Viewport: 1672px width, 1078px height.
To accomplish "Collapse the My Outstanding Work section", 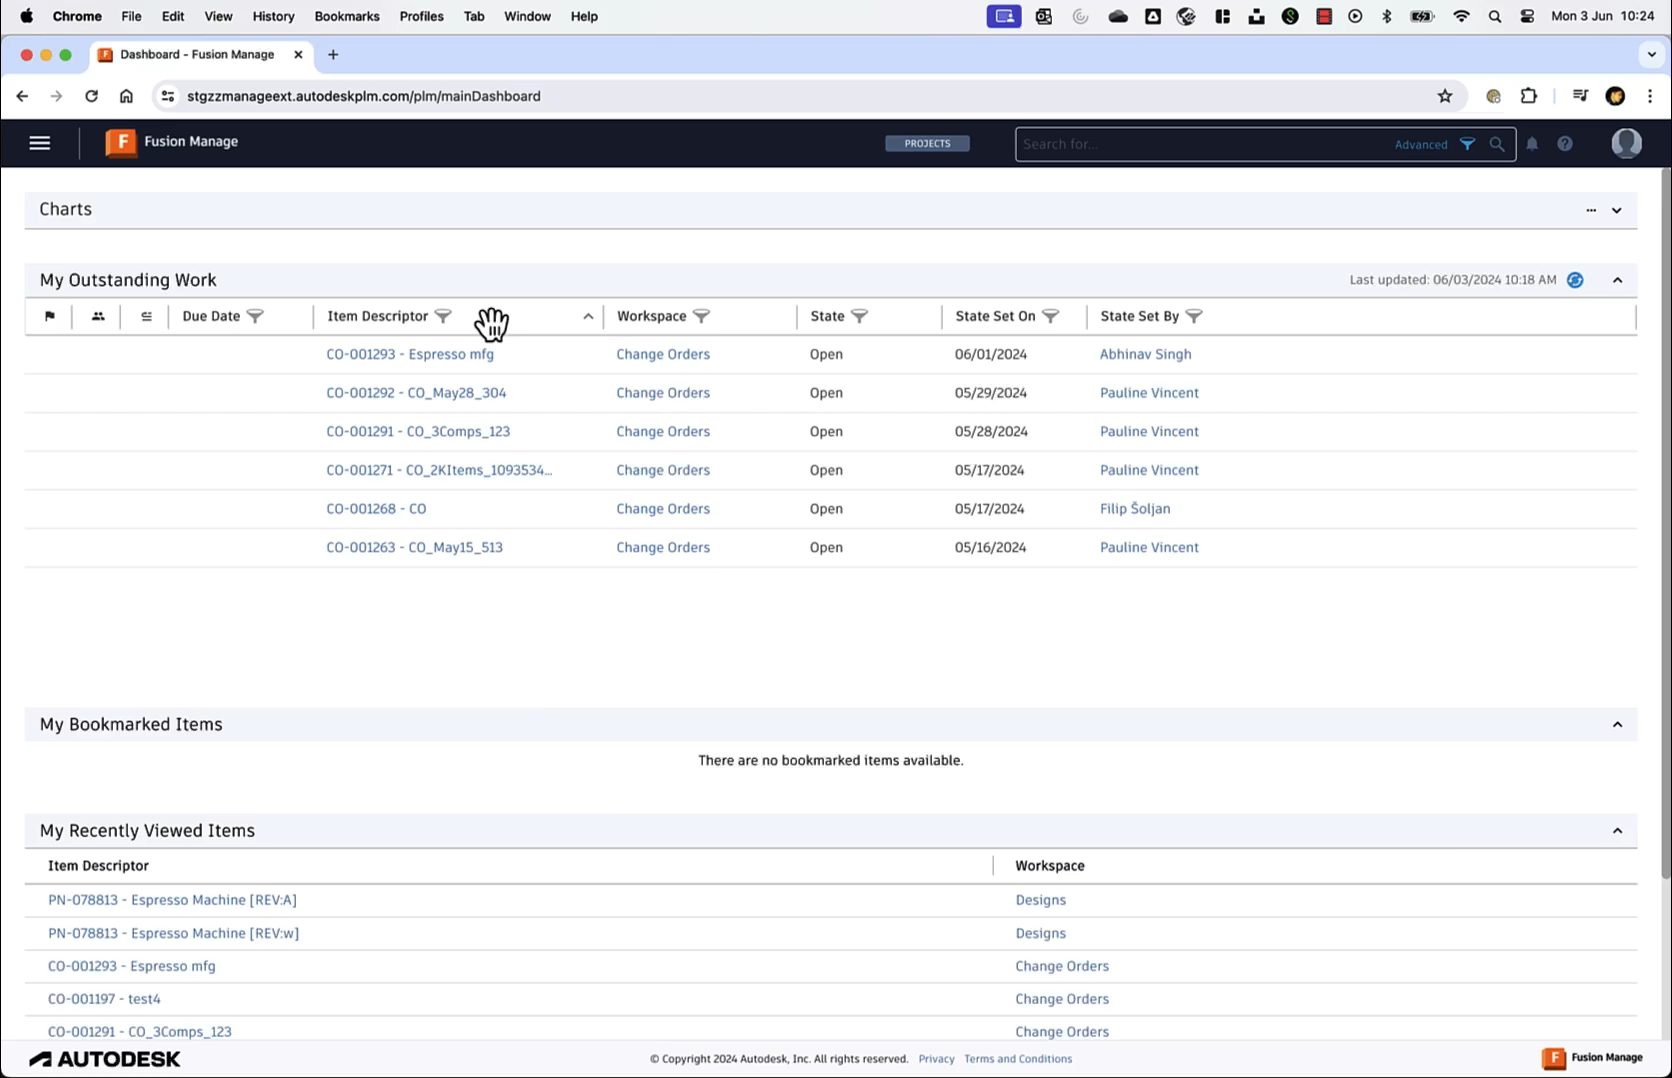I will 1617,280.
